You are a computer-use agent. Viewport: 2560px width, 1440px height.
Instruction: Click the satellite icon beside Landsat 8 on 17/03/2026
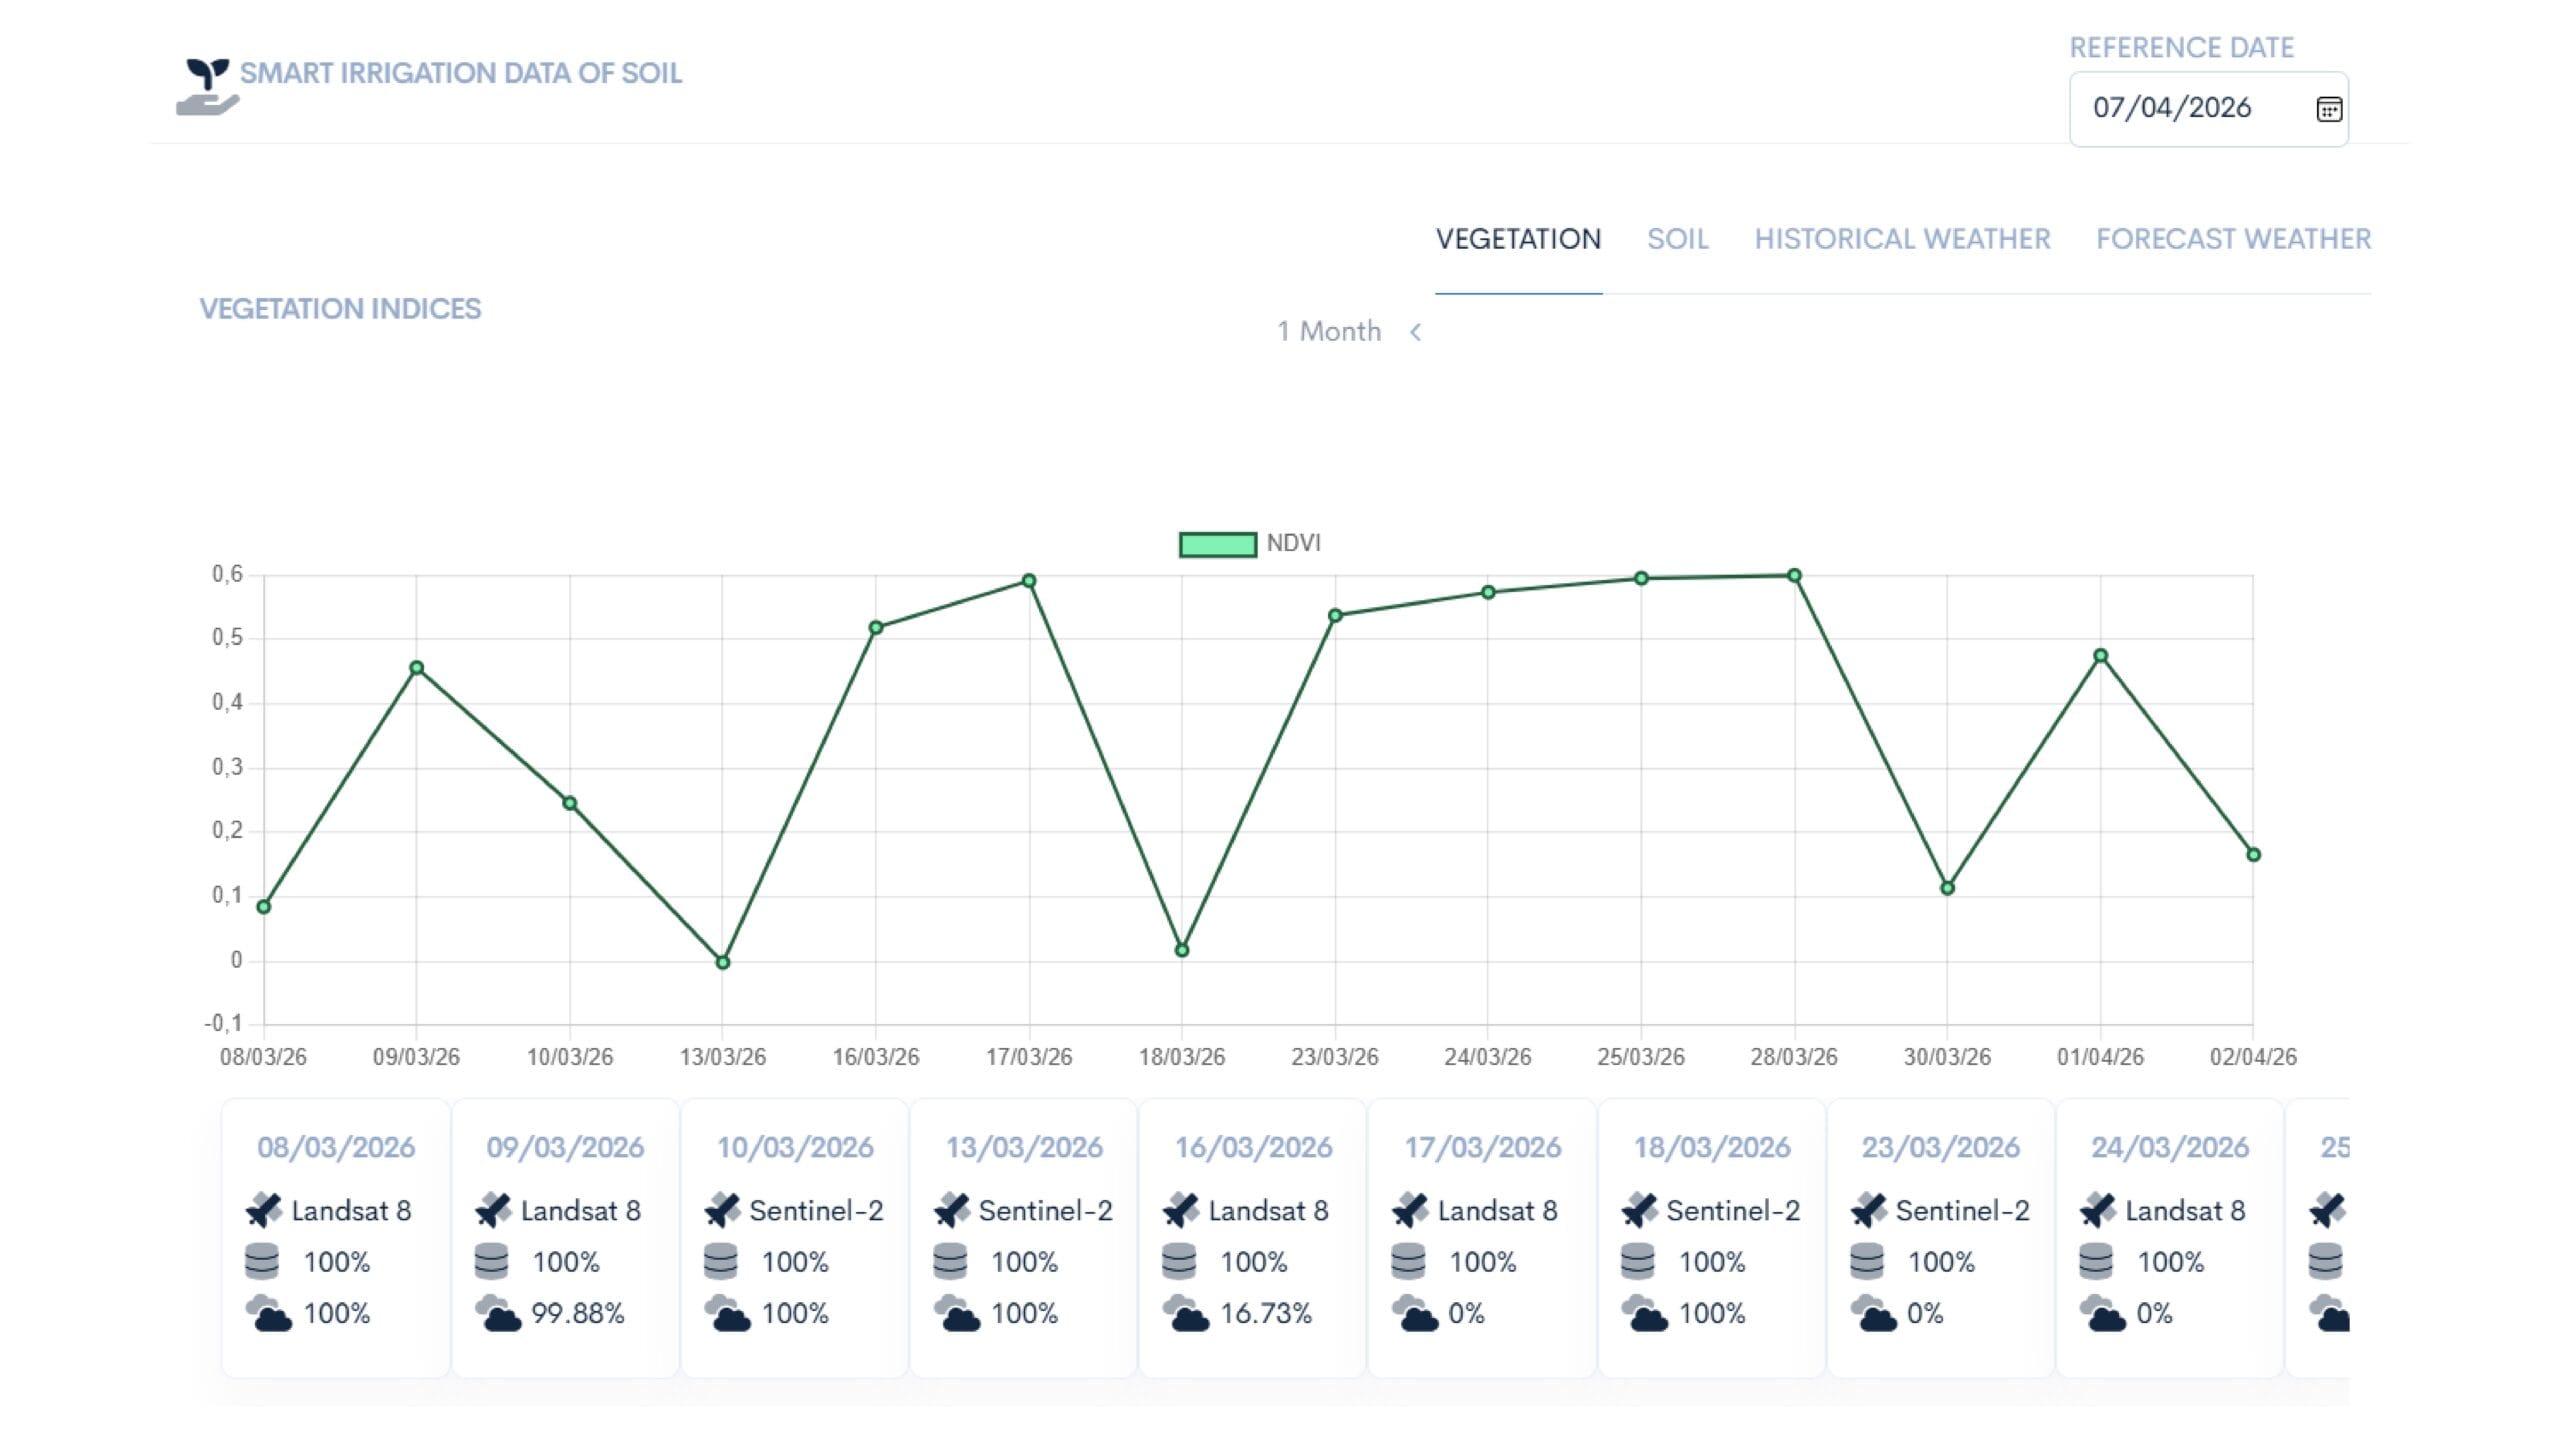point(1410,1210)
